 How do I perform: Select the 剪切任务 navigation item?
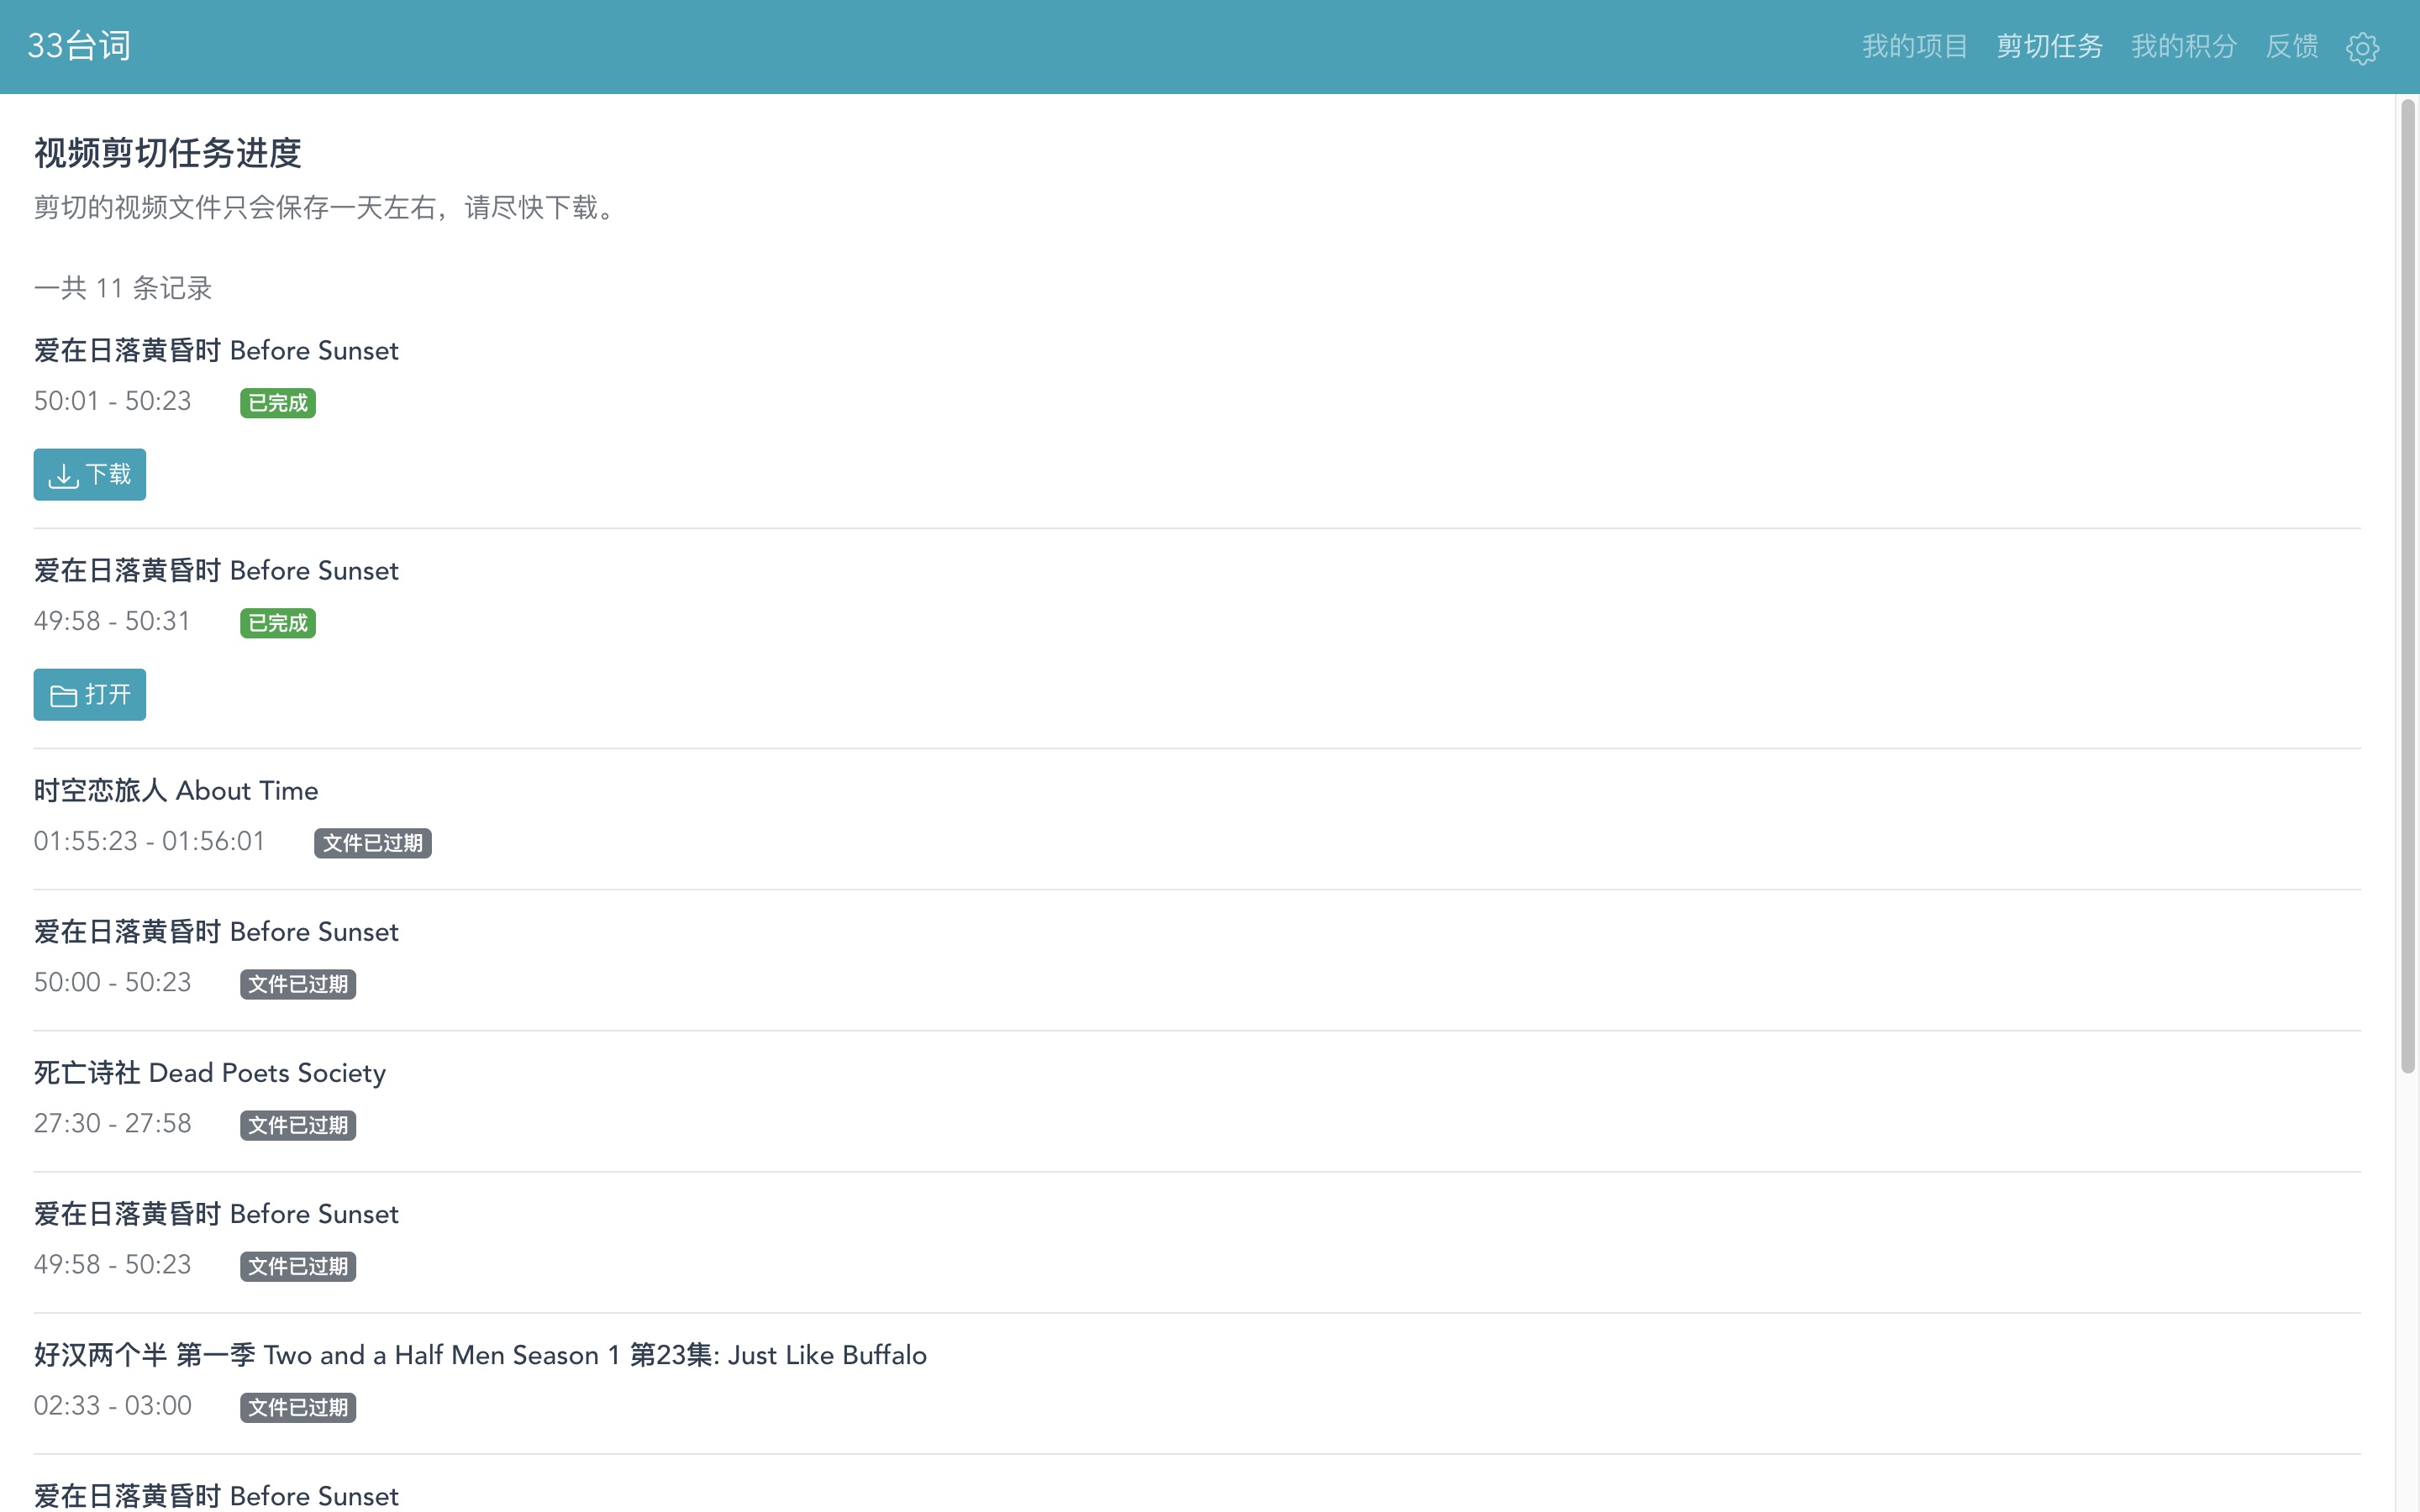pos(2049,46)
